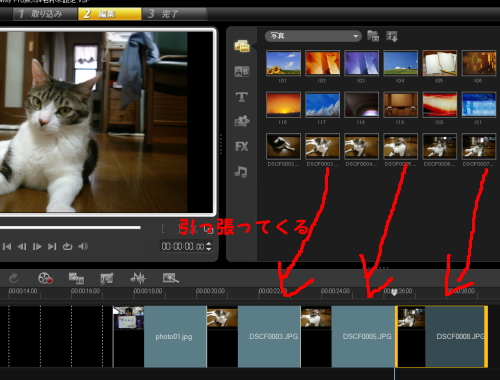
Task: Open the preview volume speaker control
Action: click(x=83, y=246)
